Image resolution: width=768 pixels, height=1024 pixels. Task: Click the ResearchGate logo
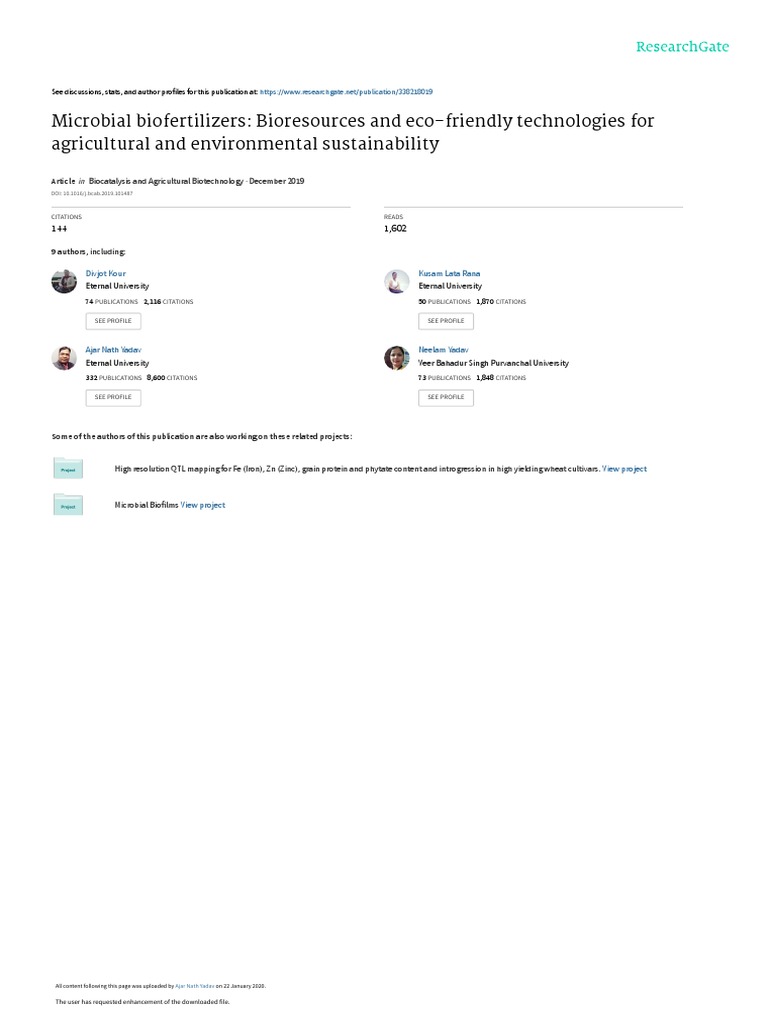point(682,47)
